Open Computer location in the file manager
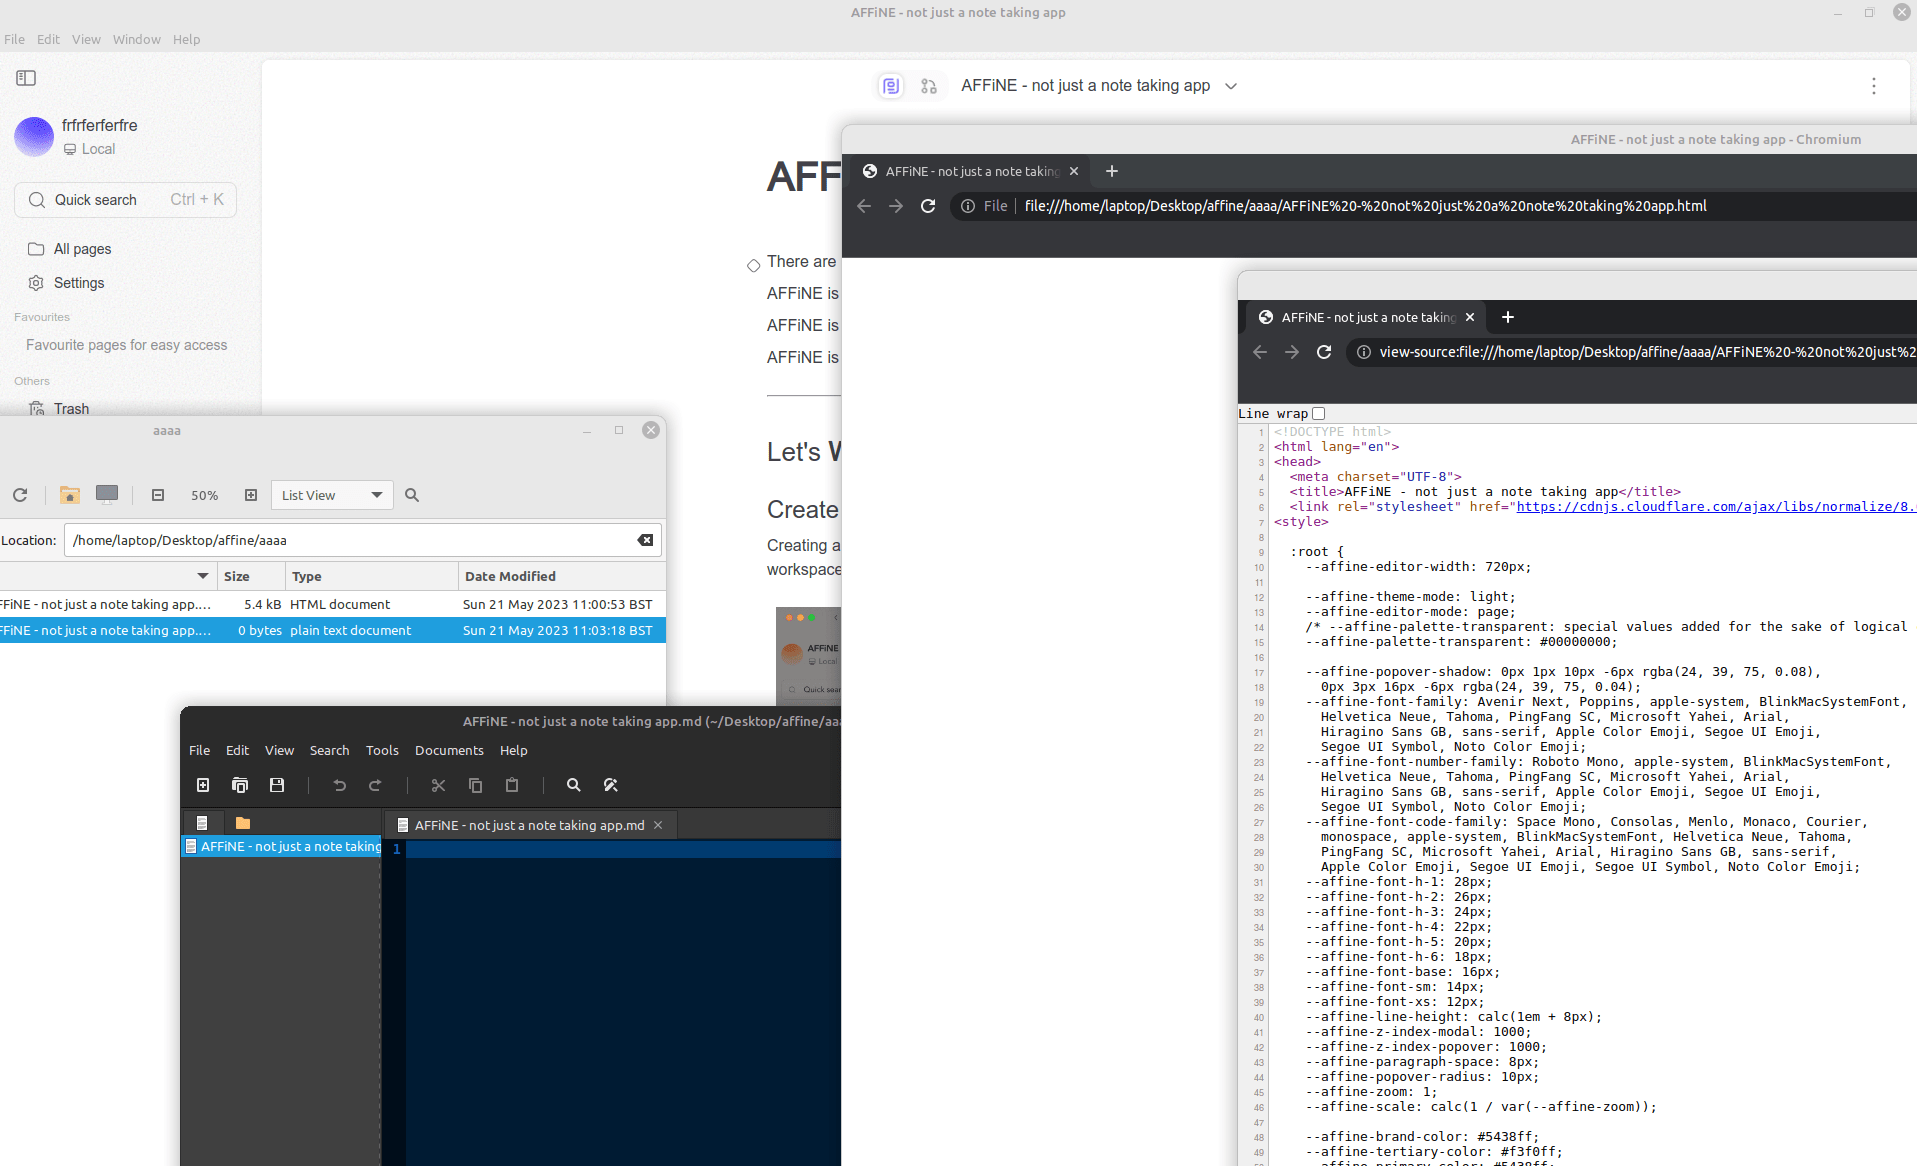Viewport: 1917px width, 1166px height. pos(107,494)
